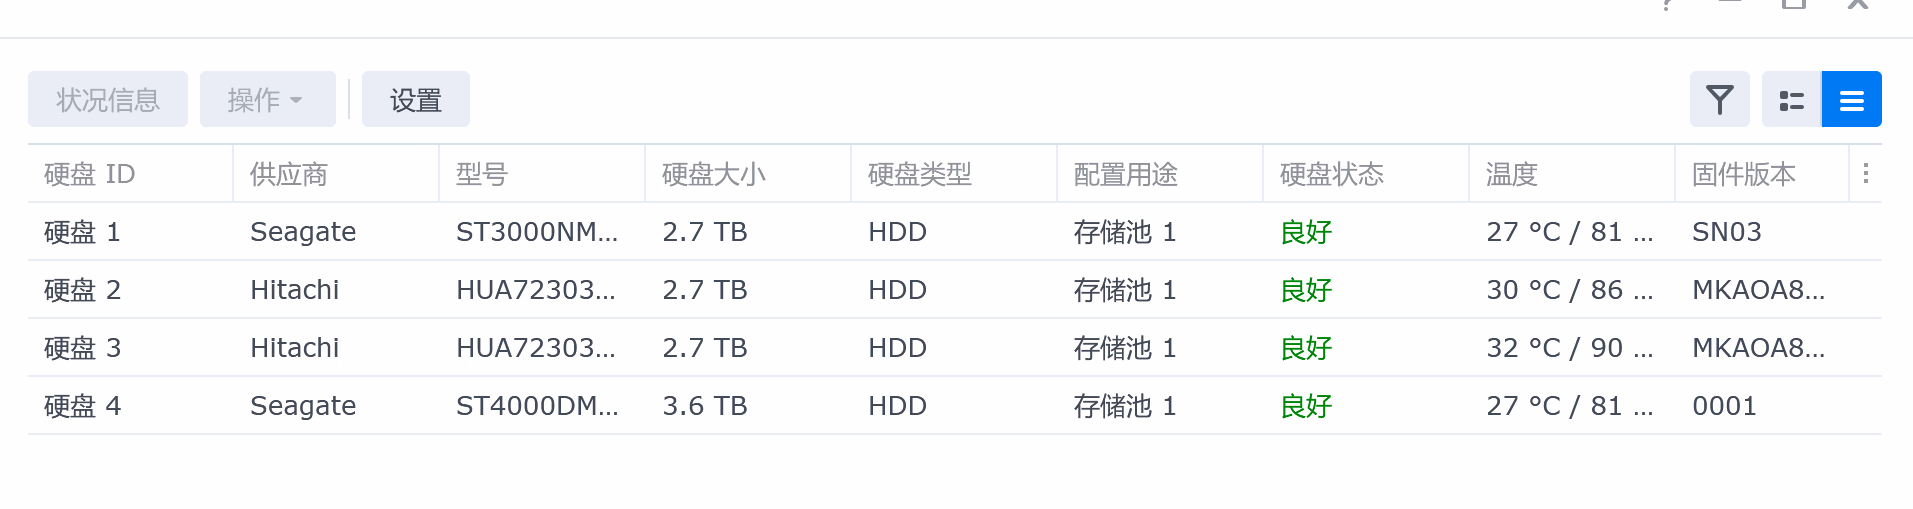
Task: Select the 硬盘 2 Hitachi row
Action: [955, 290]
